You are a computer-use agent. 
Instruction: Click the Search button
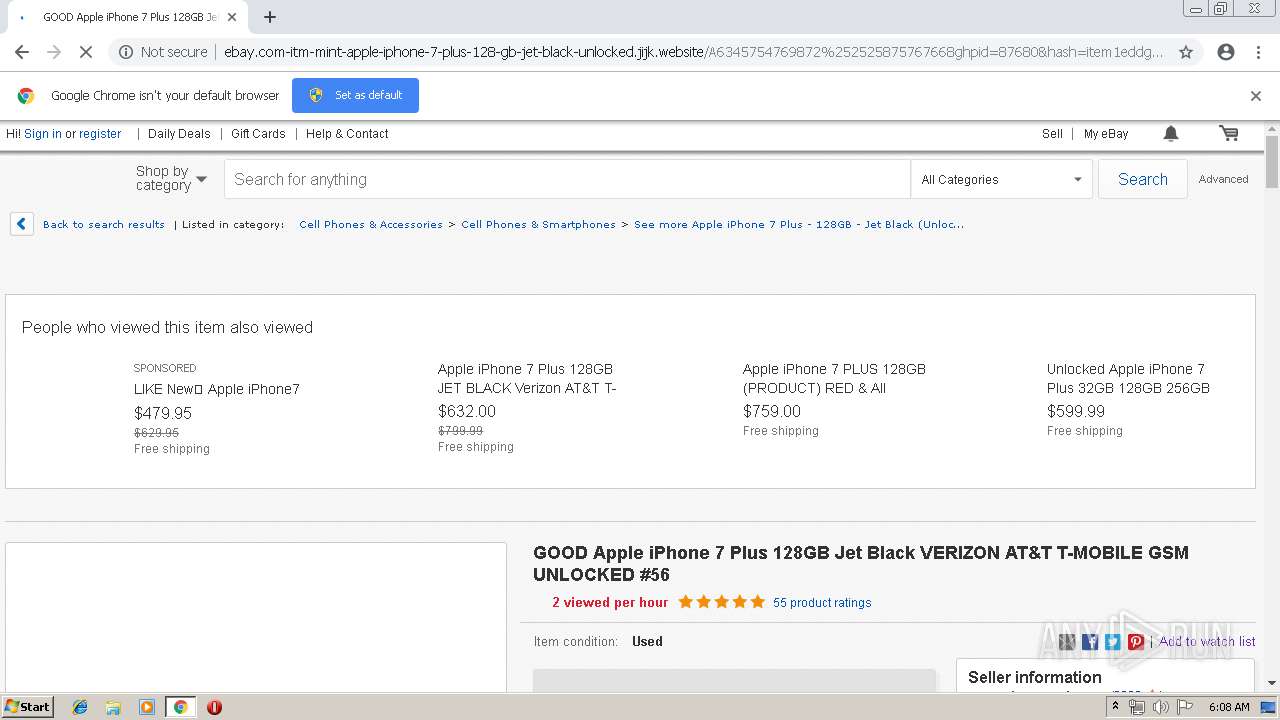1143,179
